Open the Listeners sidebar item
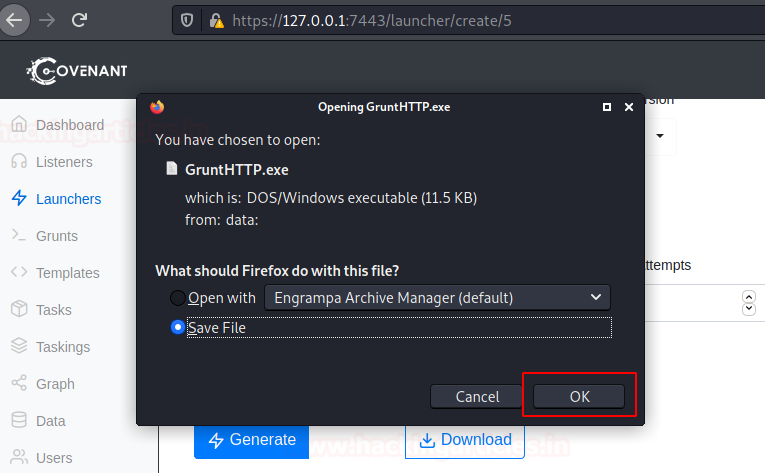765x473 pixels. tap(52, 162)
